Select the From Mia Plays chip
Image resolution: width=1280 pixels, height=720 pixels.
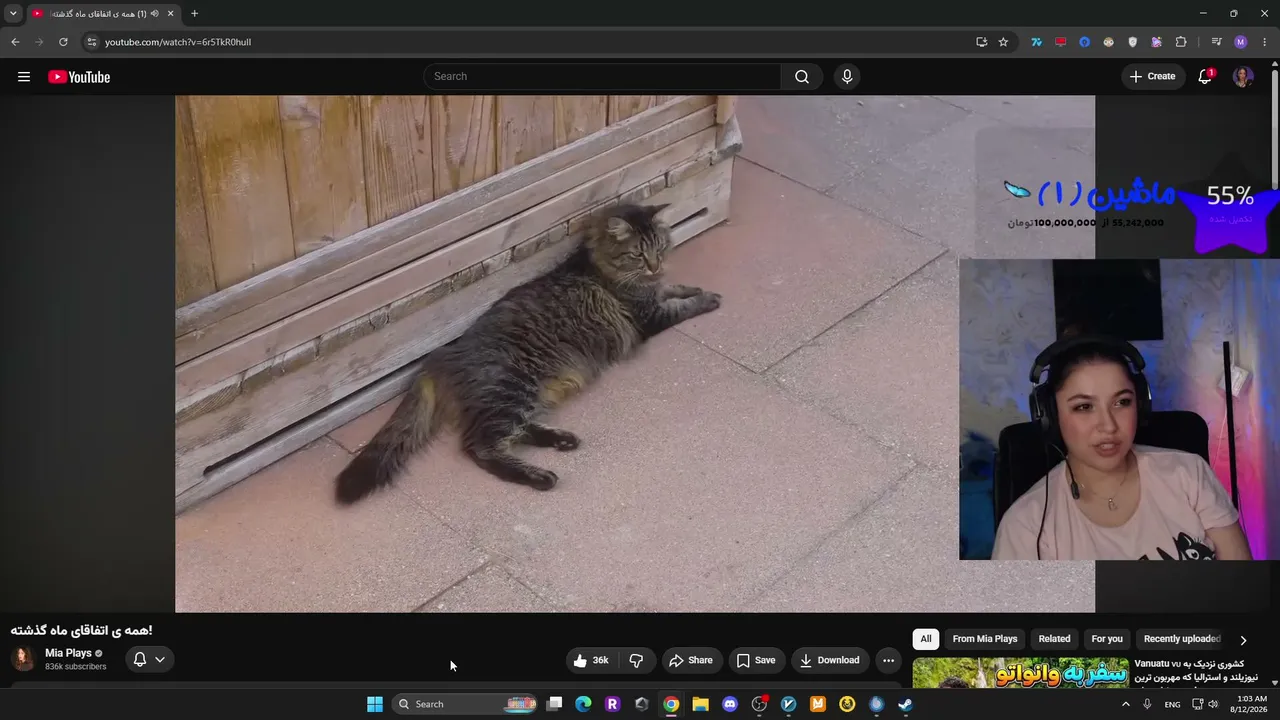pos(985,639)
